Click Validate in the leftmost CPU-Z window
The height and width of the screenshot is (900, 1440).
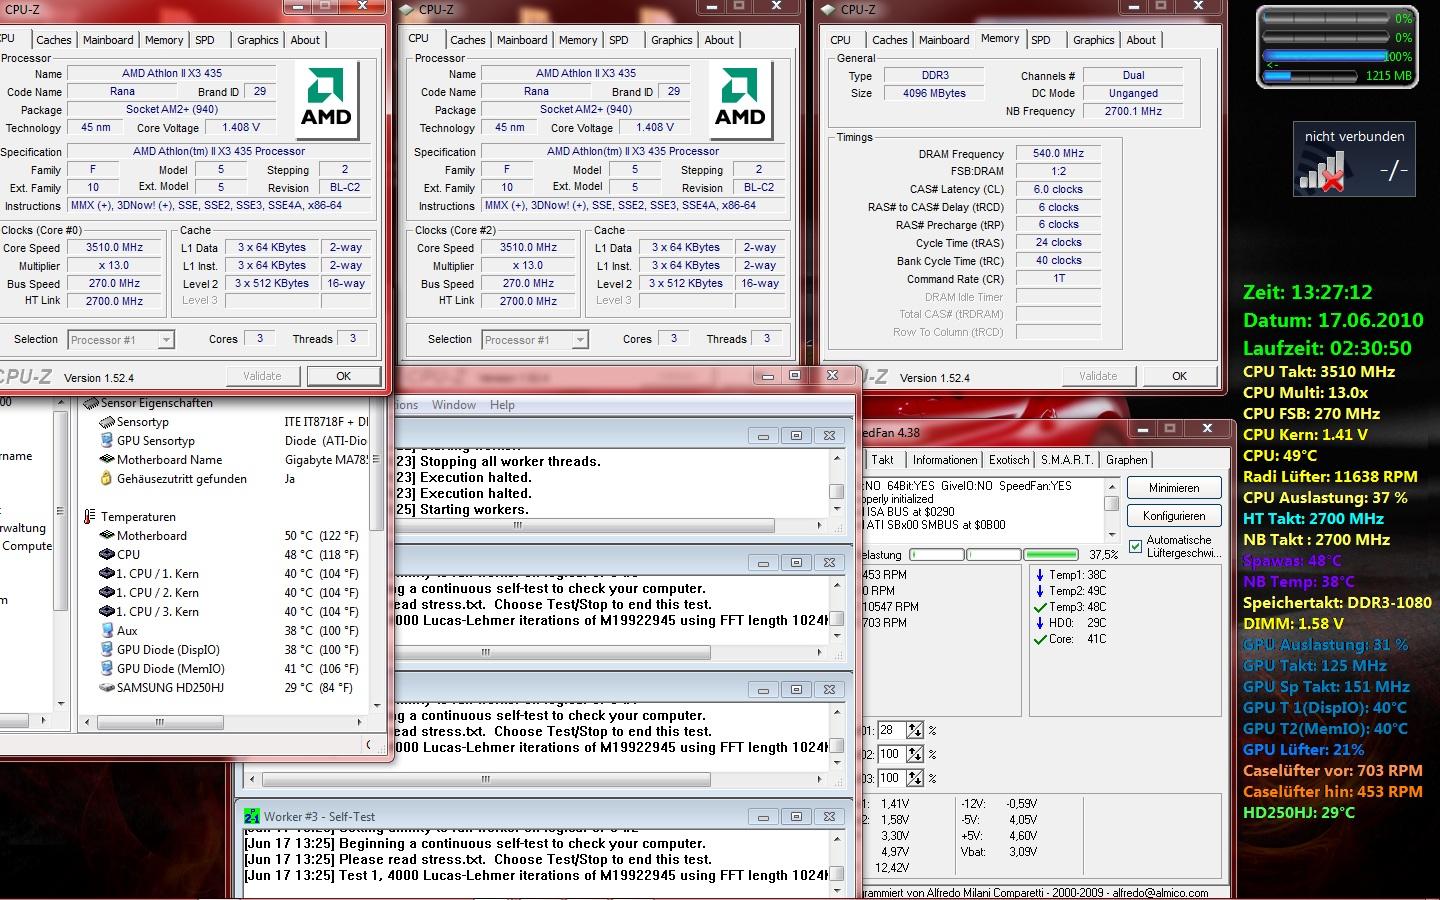(262, 376)
